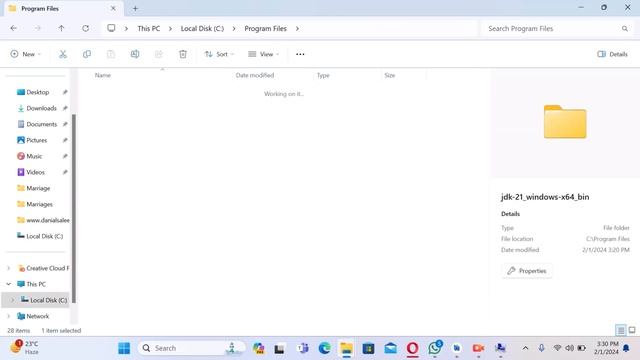
Task: Select Network in the navigation pane
Action: [38, 316]
